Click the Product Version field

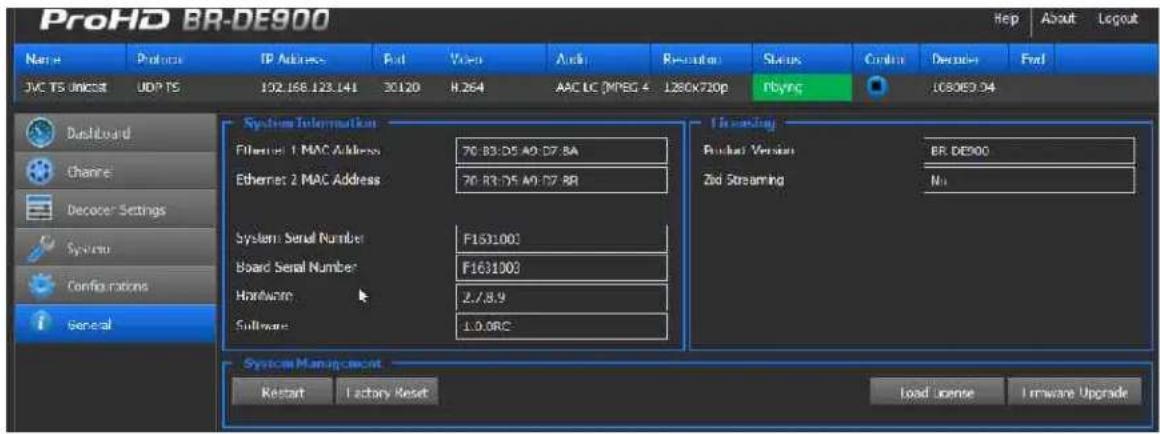coord(1028,152)
